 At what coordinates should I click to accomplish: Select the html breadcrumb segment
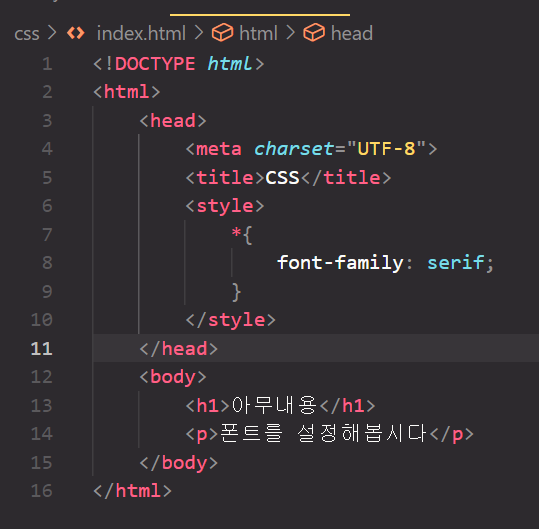(x=258, y=33)
